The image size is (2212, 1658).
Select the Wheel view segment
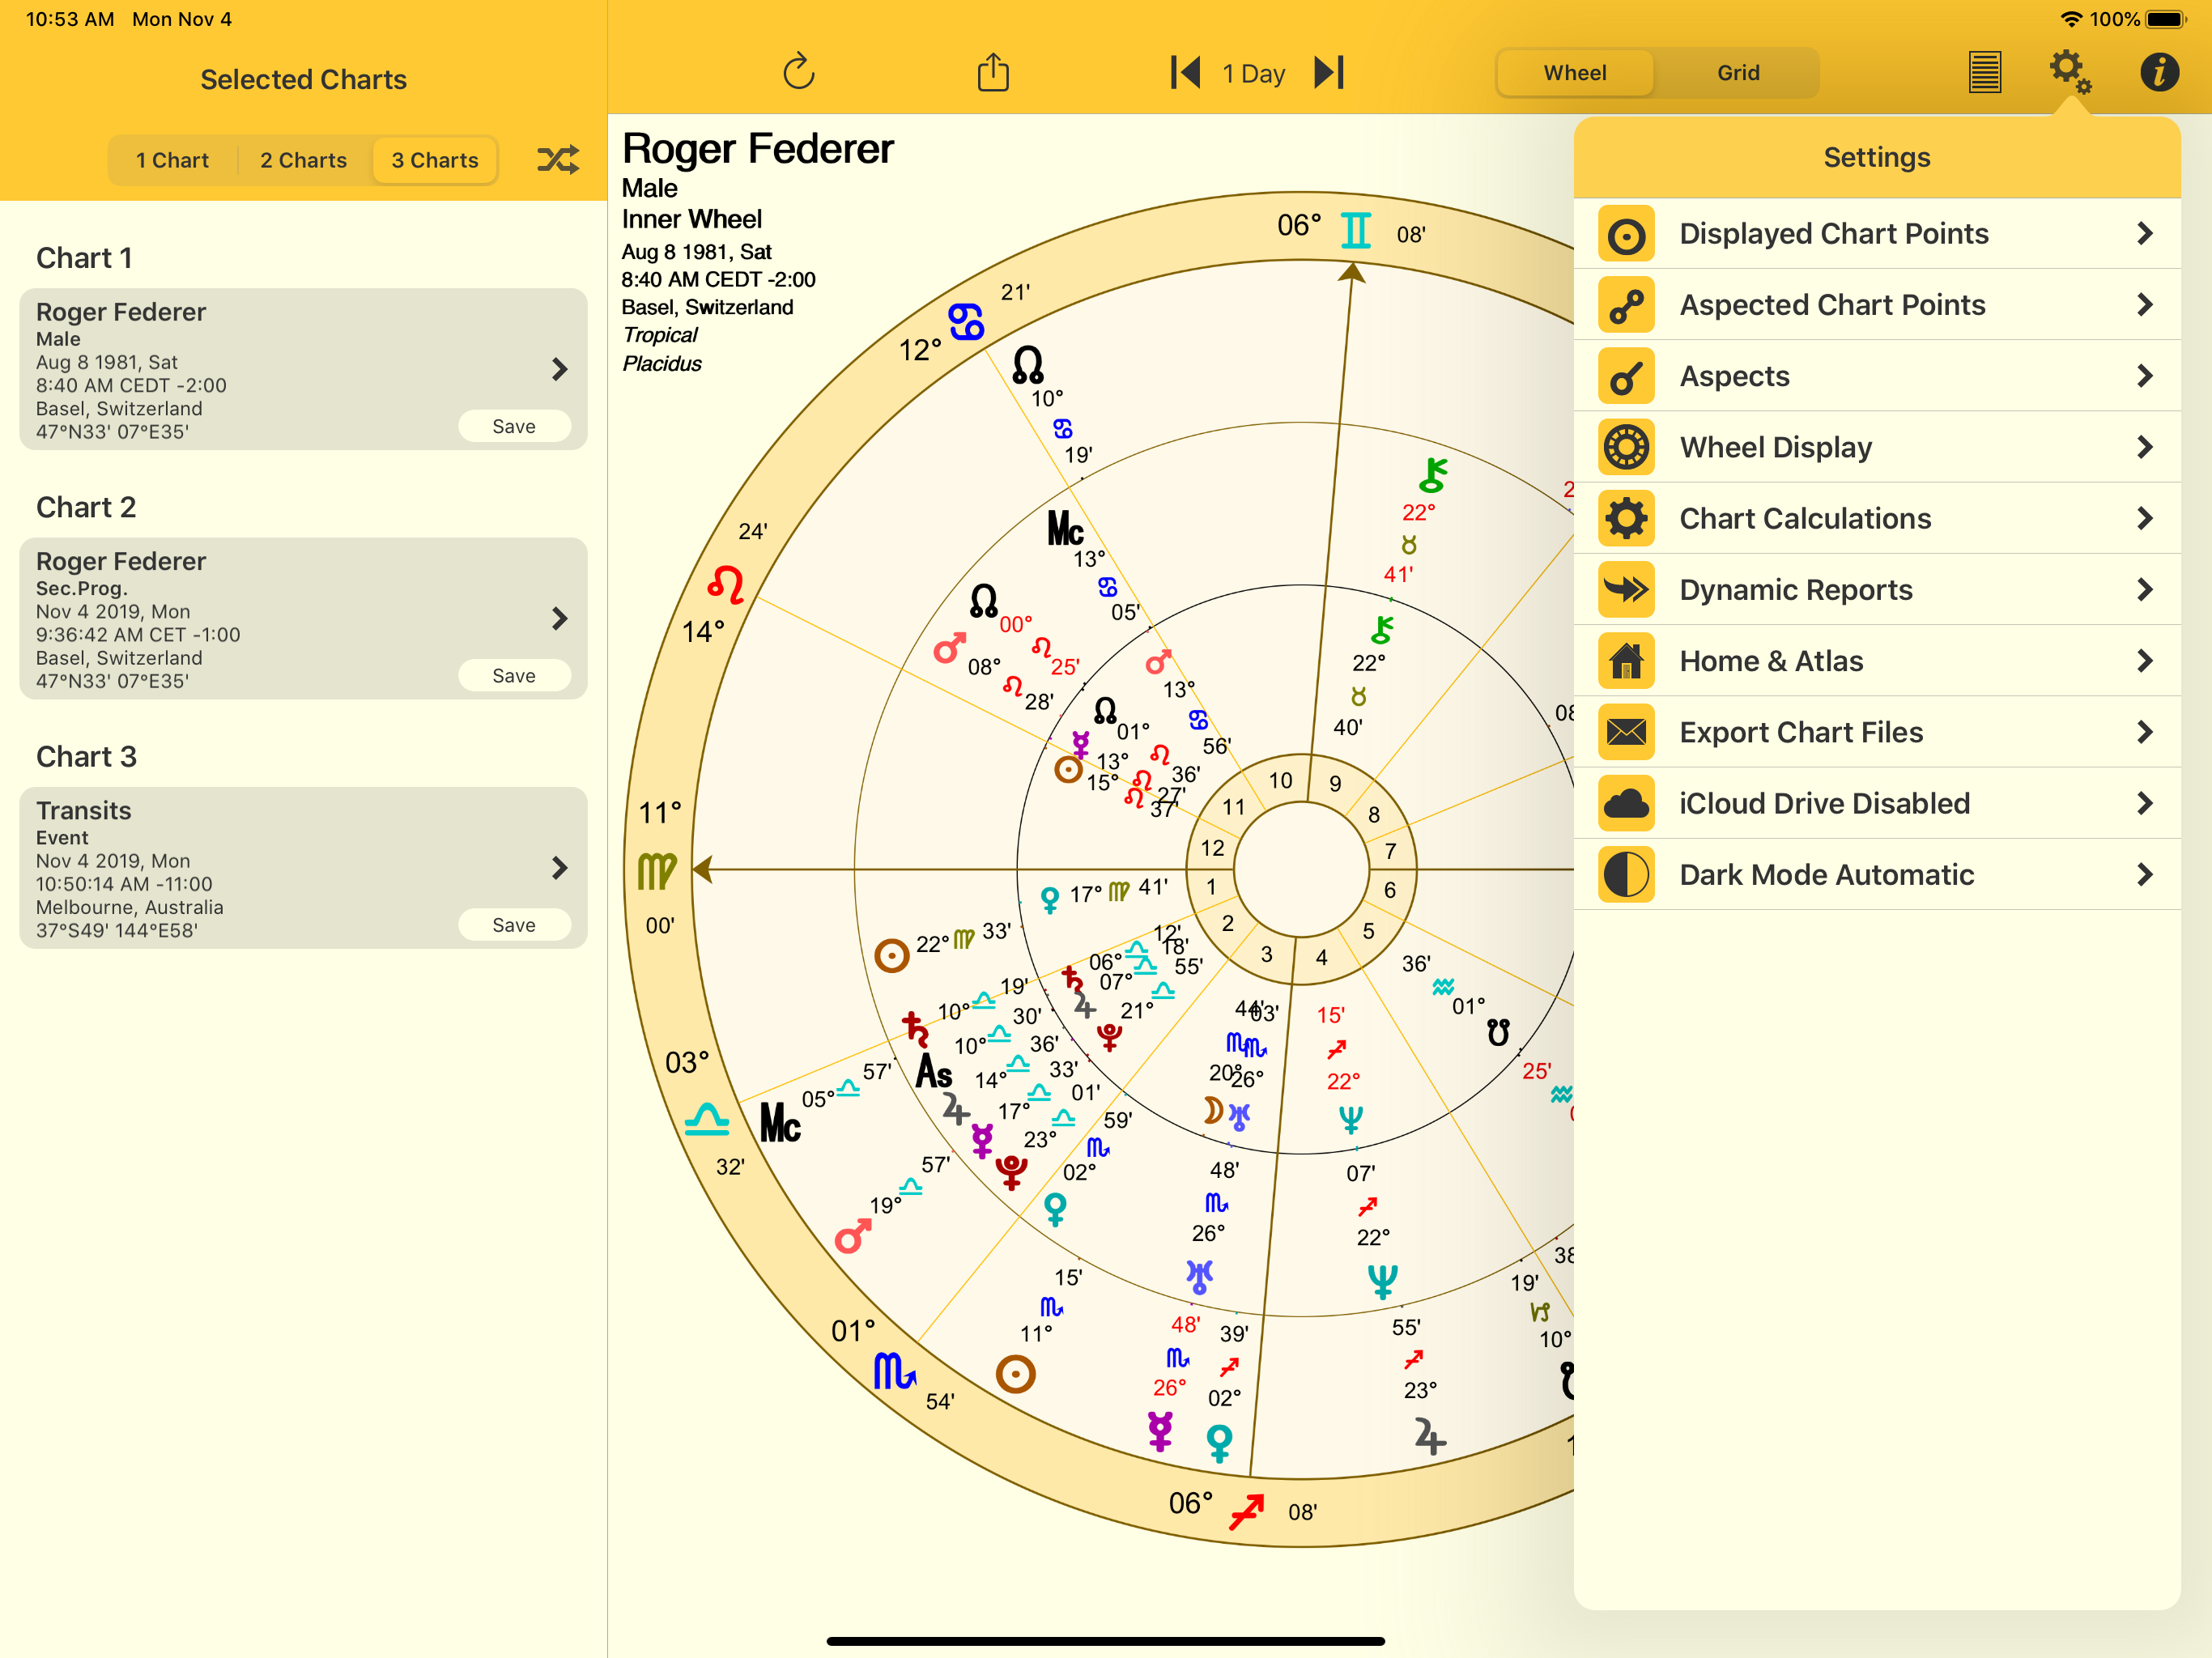[1574, 73]
